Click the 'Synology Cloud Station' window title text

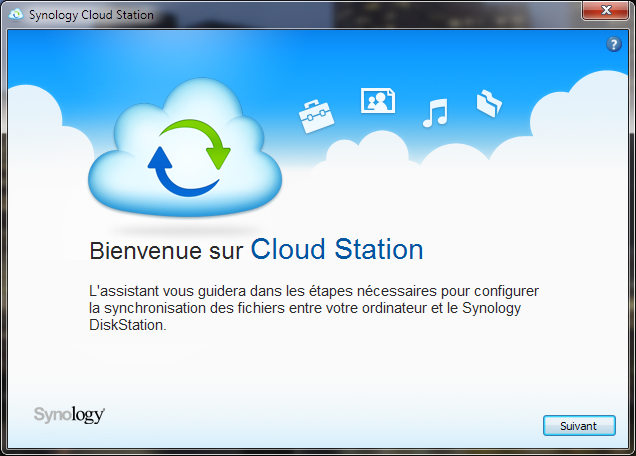(91, 15)
